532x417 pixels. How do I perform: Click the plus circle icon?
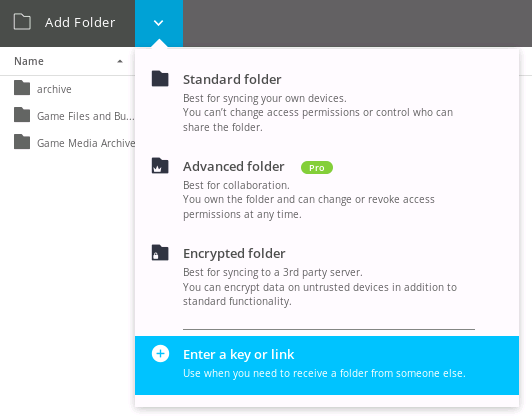pyautogui.click(x=160, y=354)
